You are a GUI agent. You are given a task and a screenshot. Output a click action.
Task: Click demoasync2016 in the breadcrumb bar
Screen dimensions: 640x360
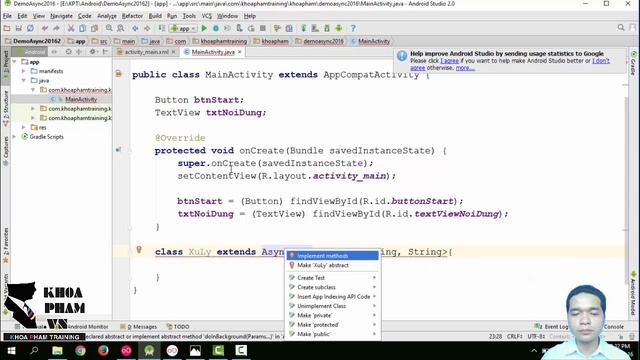pyautogui.click(x=323, y=41)
